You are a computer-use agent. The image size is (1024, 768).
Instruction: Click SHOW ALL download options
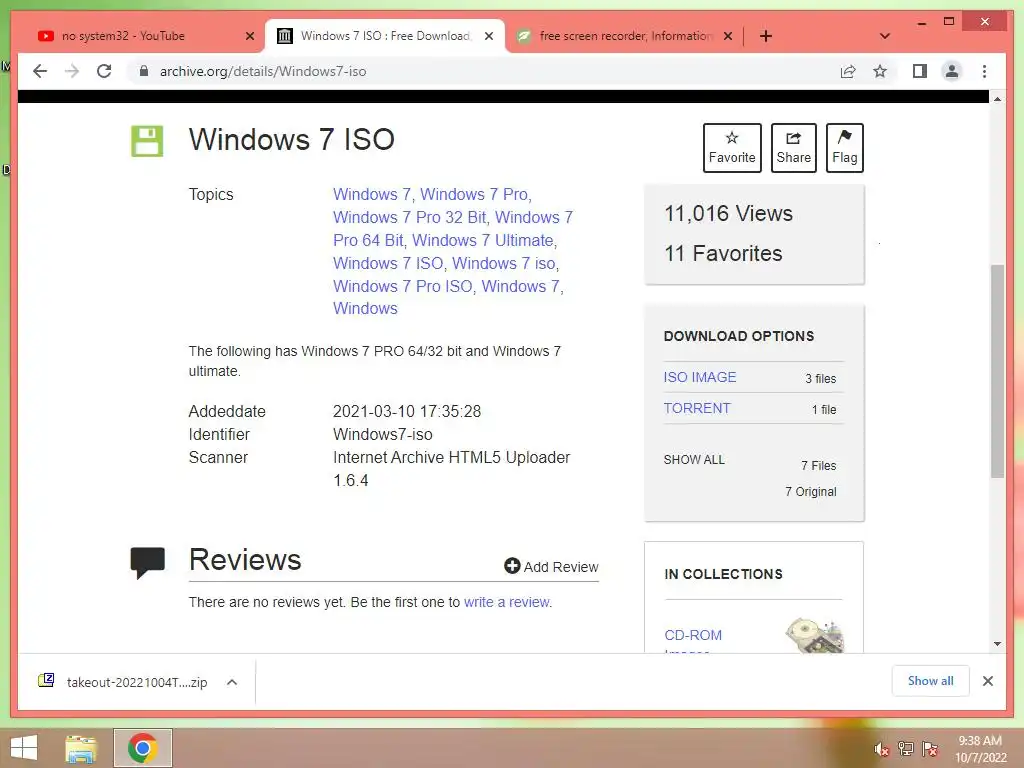(694, 460)
